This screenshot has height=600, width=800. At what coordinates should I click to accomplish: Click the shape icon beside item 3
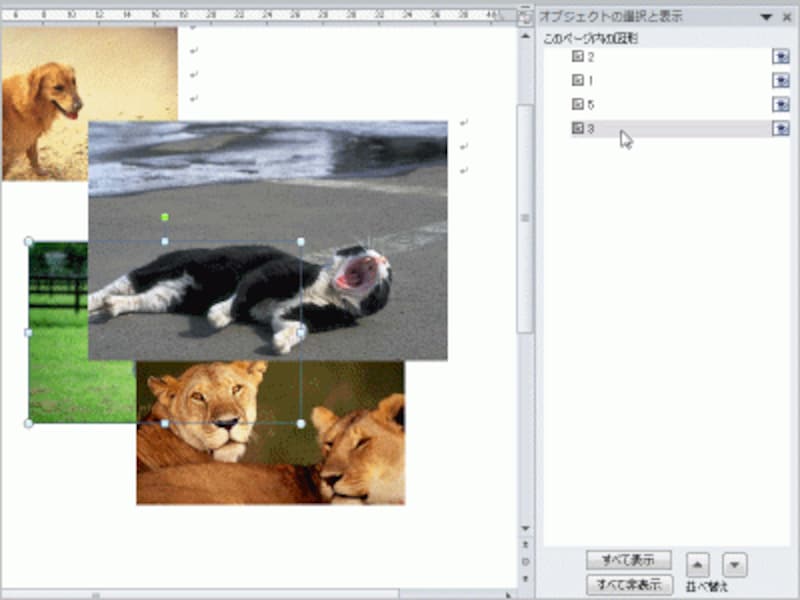coord(578,128)
